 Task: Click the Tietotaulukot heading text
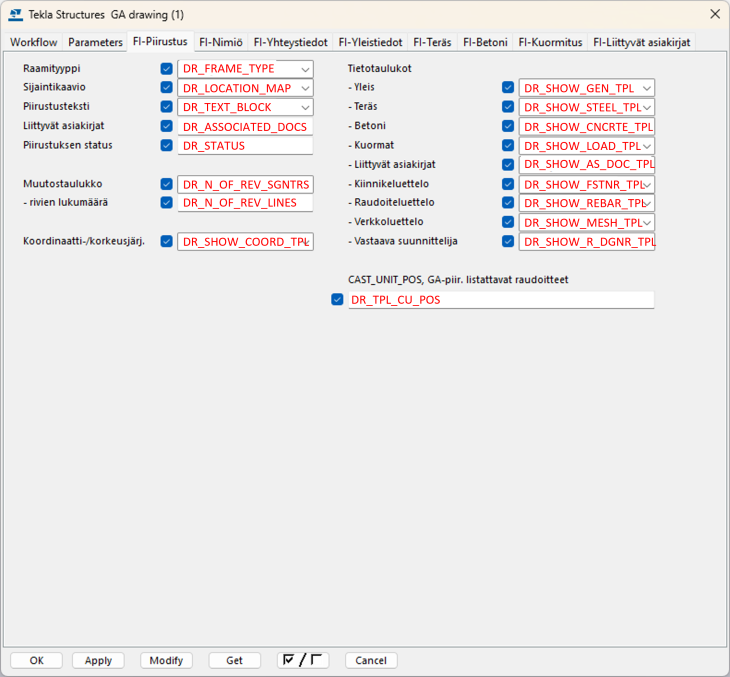(379, 68)
